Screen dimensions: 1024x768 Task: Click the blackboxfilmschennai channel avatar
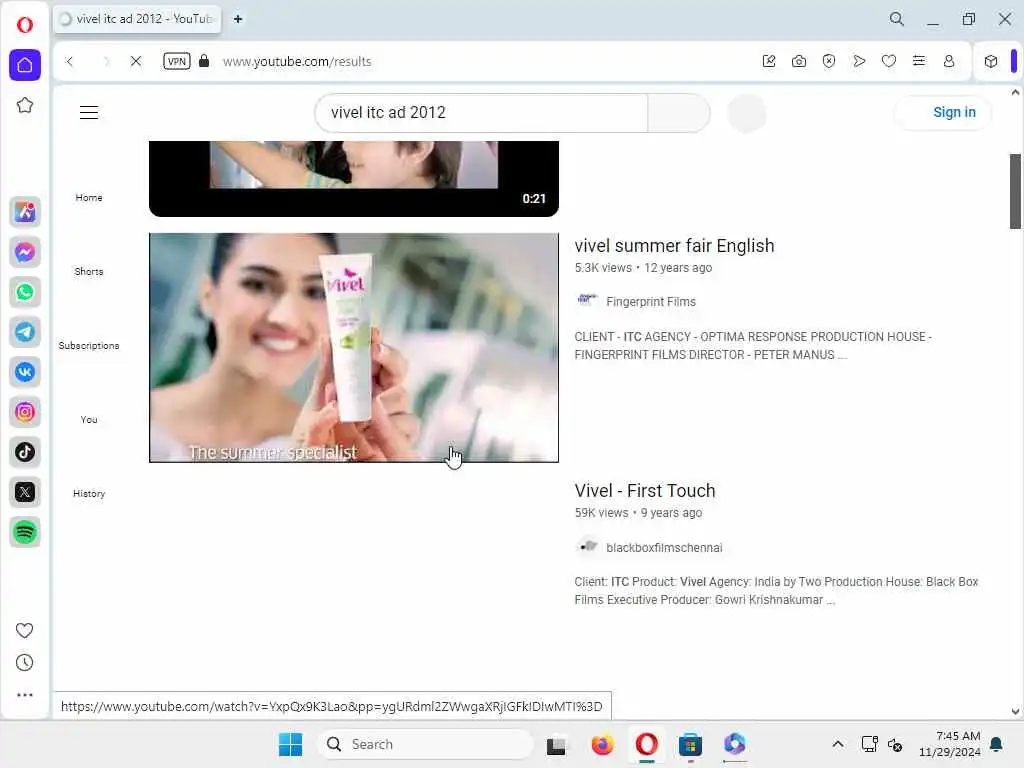tap(587, 546)
